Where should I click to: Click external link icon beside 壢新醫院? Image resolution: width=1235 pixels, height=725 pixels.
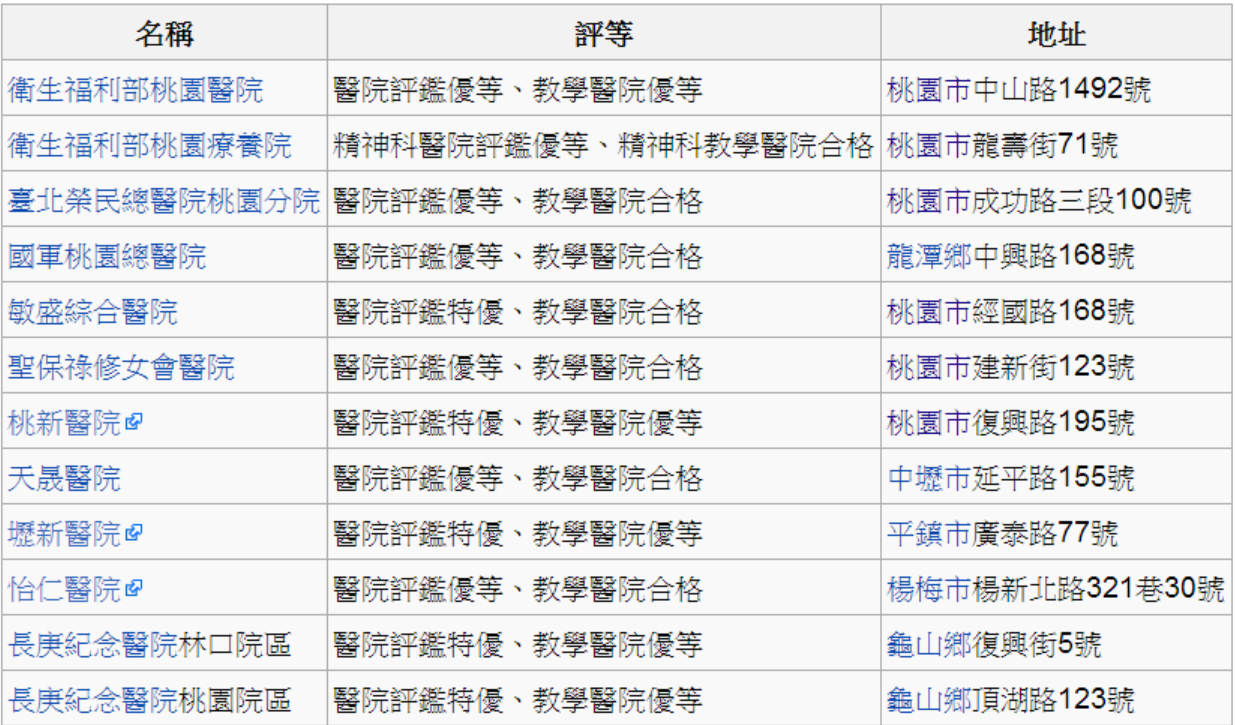[x=134, y=534]
